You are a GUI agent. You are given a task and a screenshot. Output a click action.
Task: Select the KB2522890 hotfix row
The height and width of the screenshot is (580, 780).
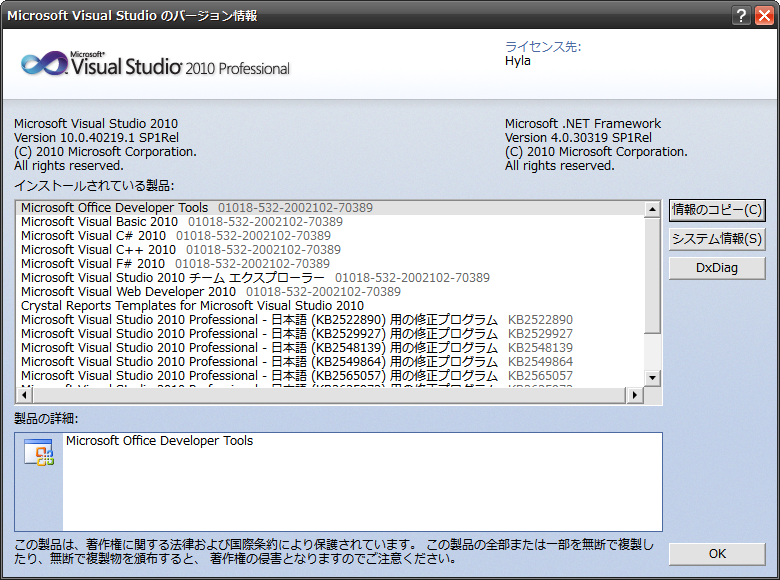click(x=330, y=319)
